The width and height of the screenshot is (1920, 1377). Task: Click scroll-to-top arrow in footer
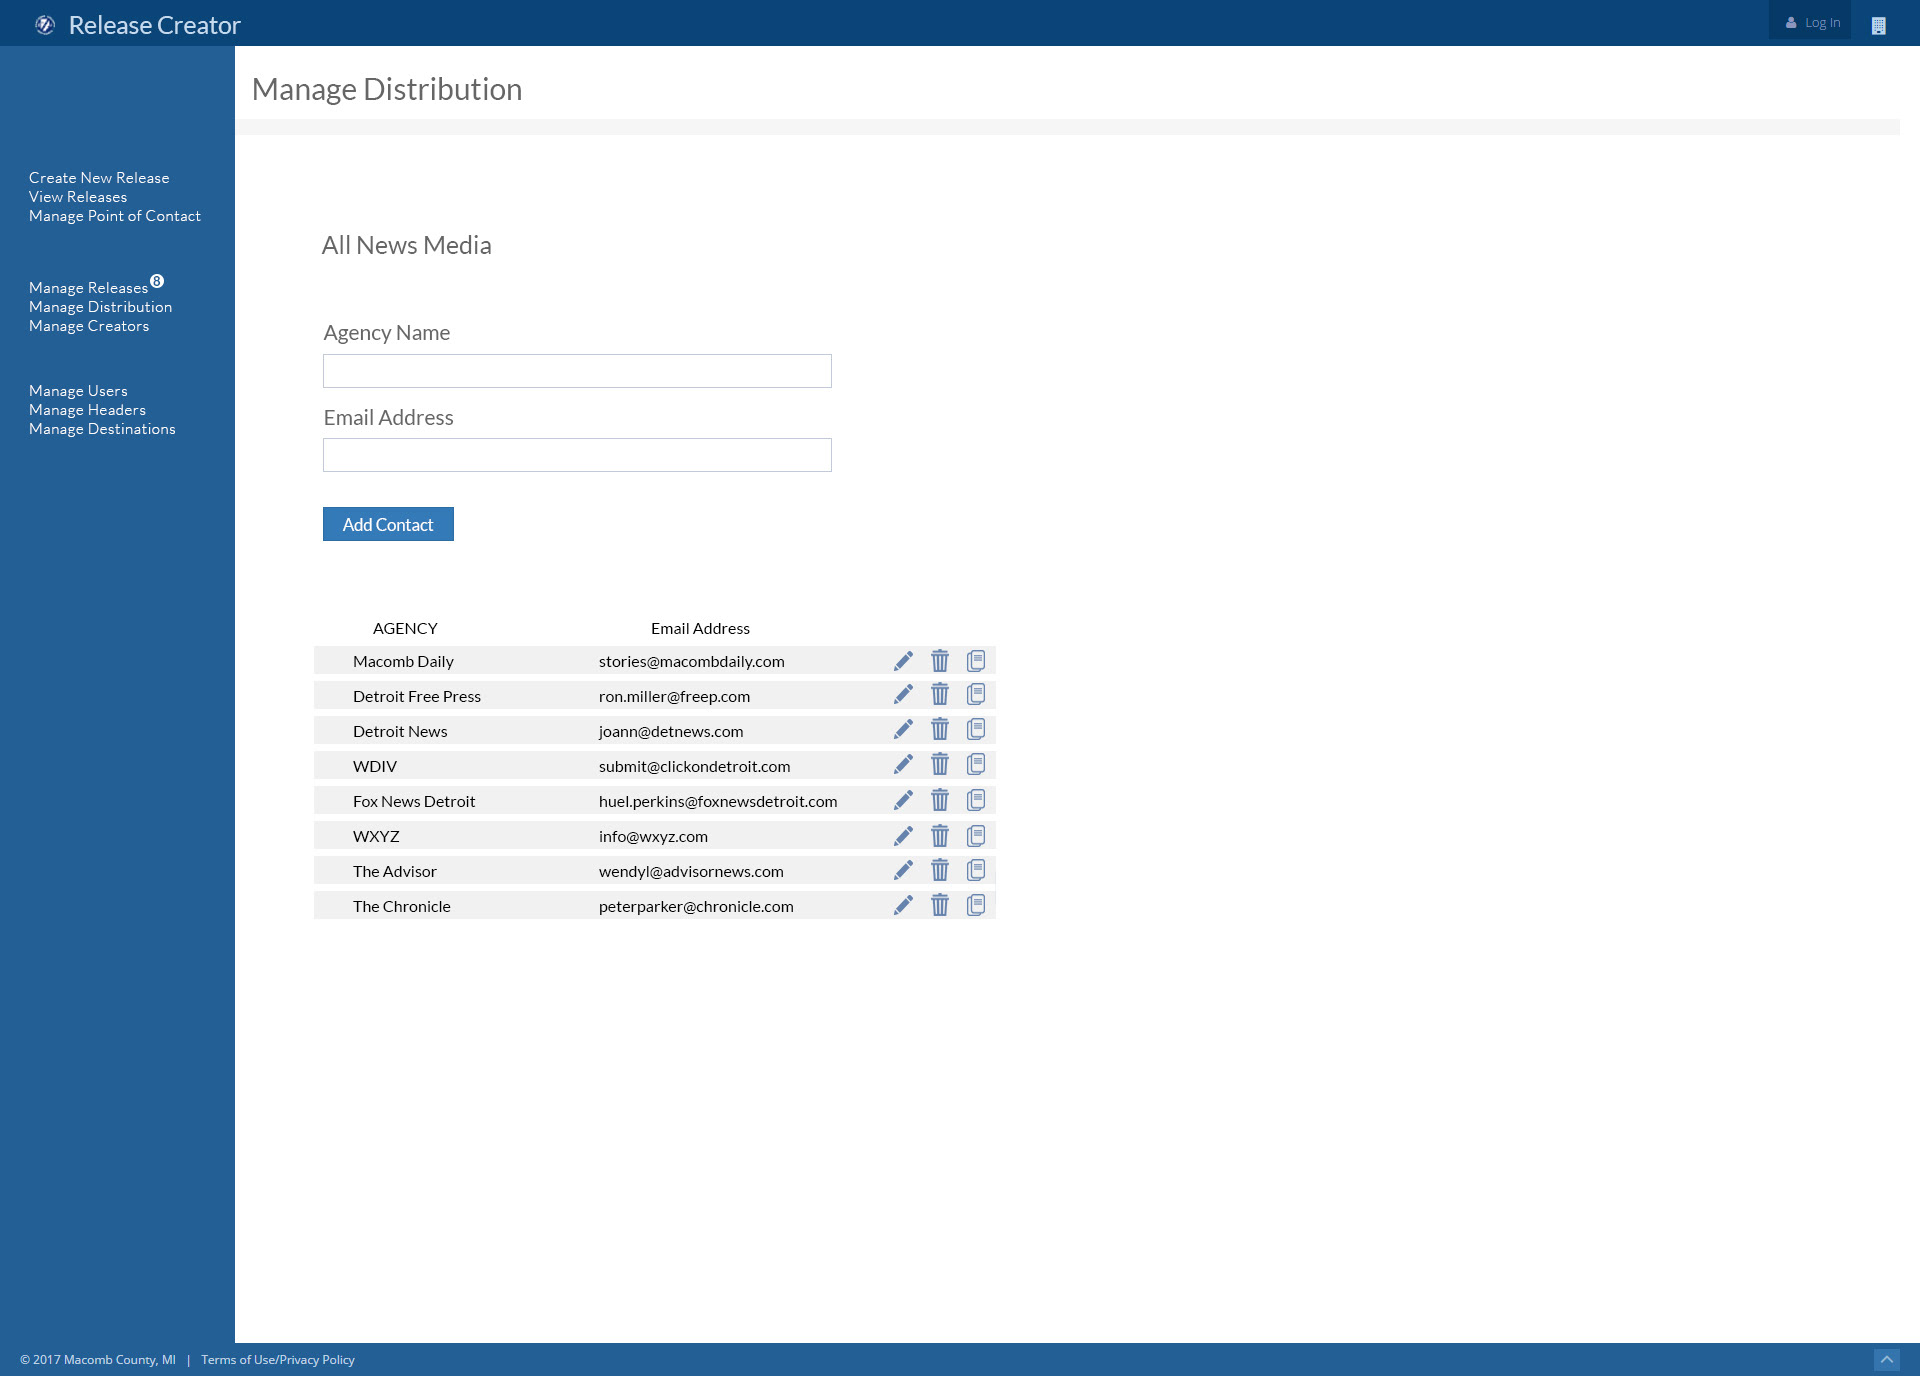1886,1360
